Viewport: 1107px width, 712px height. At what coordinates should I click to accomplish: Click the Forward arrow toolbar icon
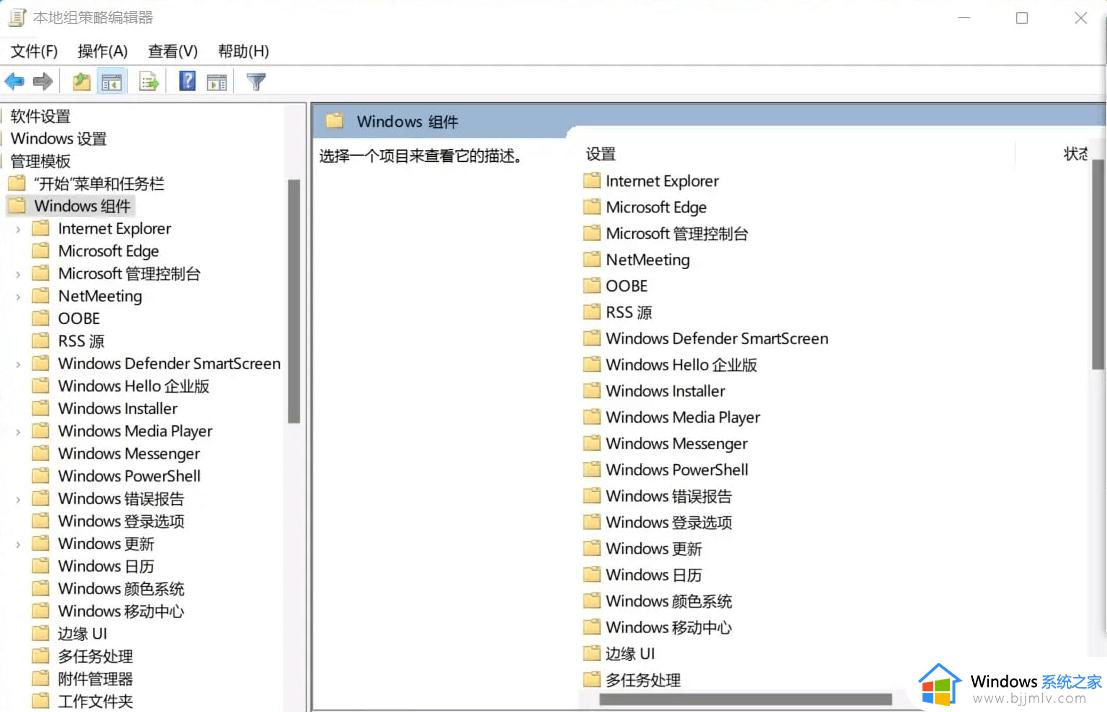point(43,82)
